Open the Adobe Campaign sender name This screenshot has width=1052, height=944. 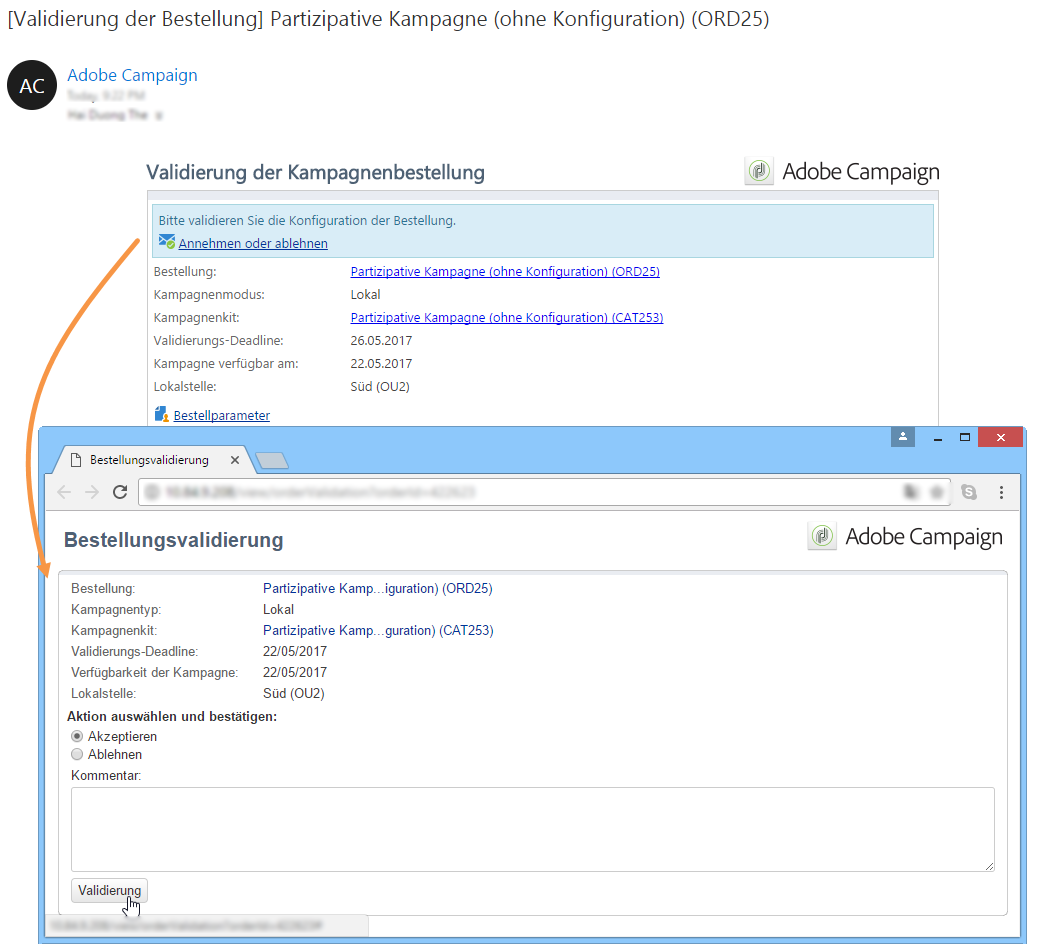pos(132,75)
